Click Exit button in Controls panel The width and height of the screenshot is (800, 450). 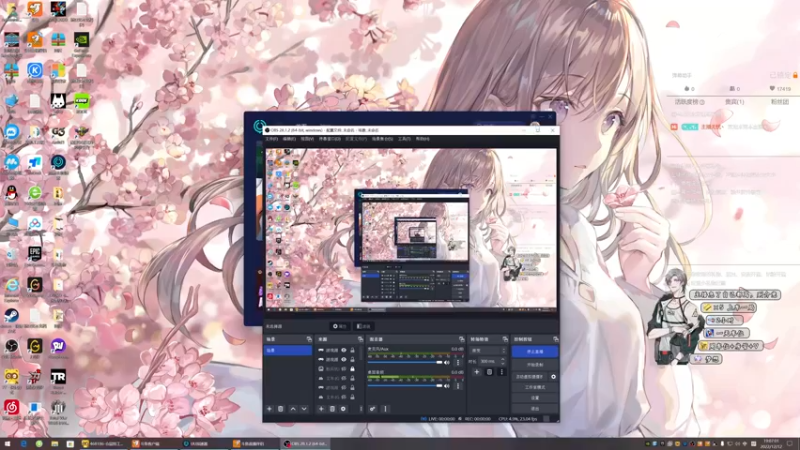point(535,409)
